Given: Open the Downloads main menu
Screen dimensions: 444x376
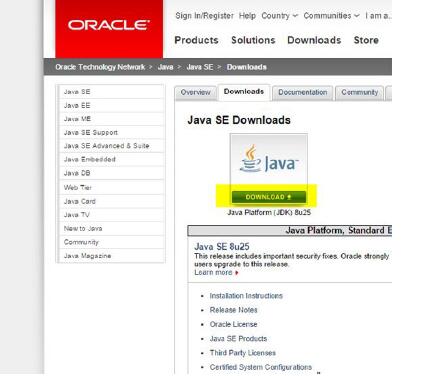Looking at the screenshot, I should (314, 40).
